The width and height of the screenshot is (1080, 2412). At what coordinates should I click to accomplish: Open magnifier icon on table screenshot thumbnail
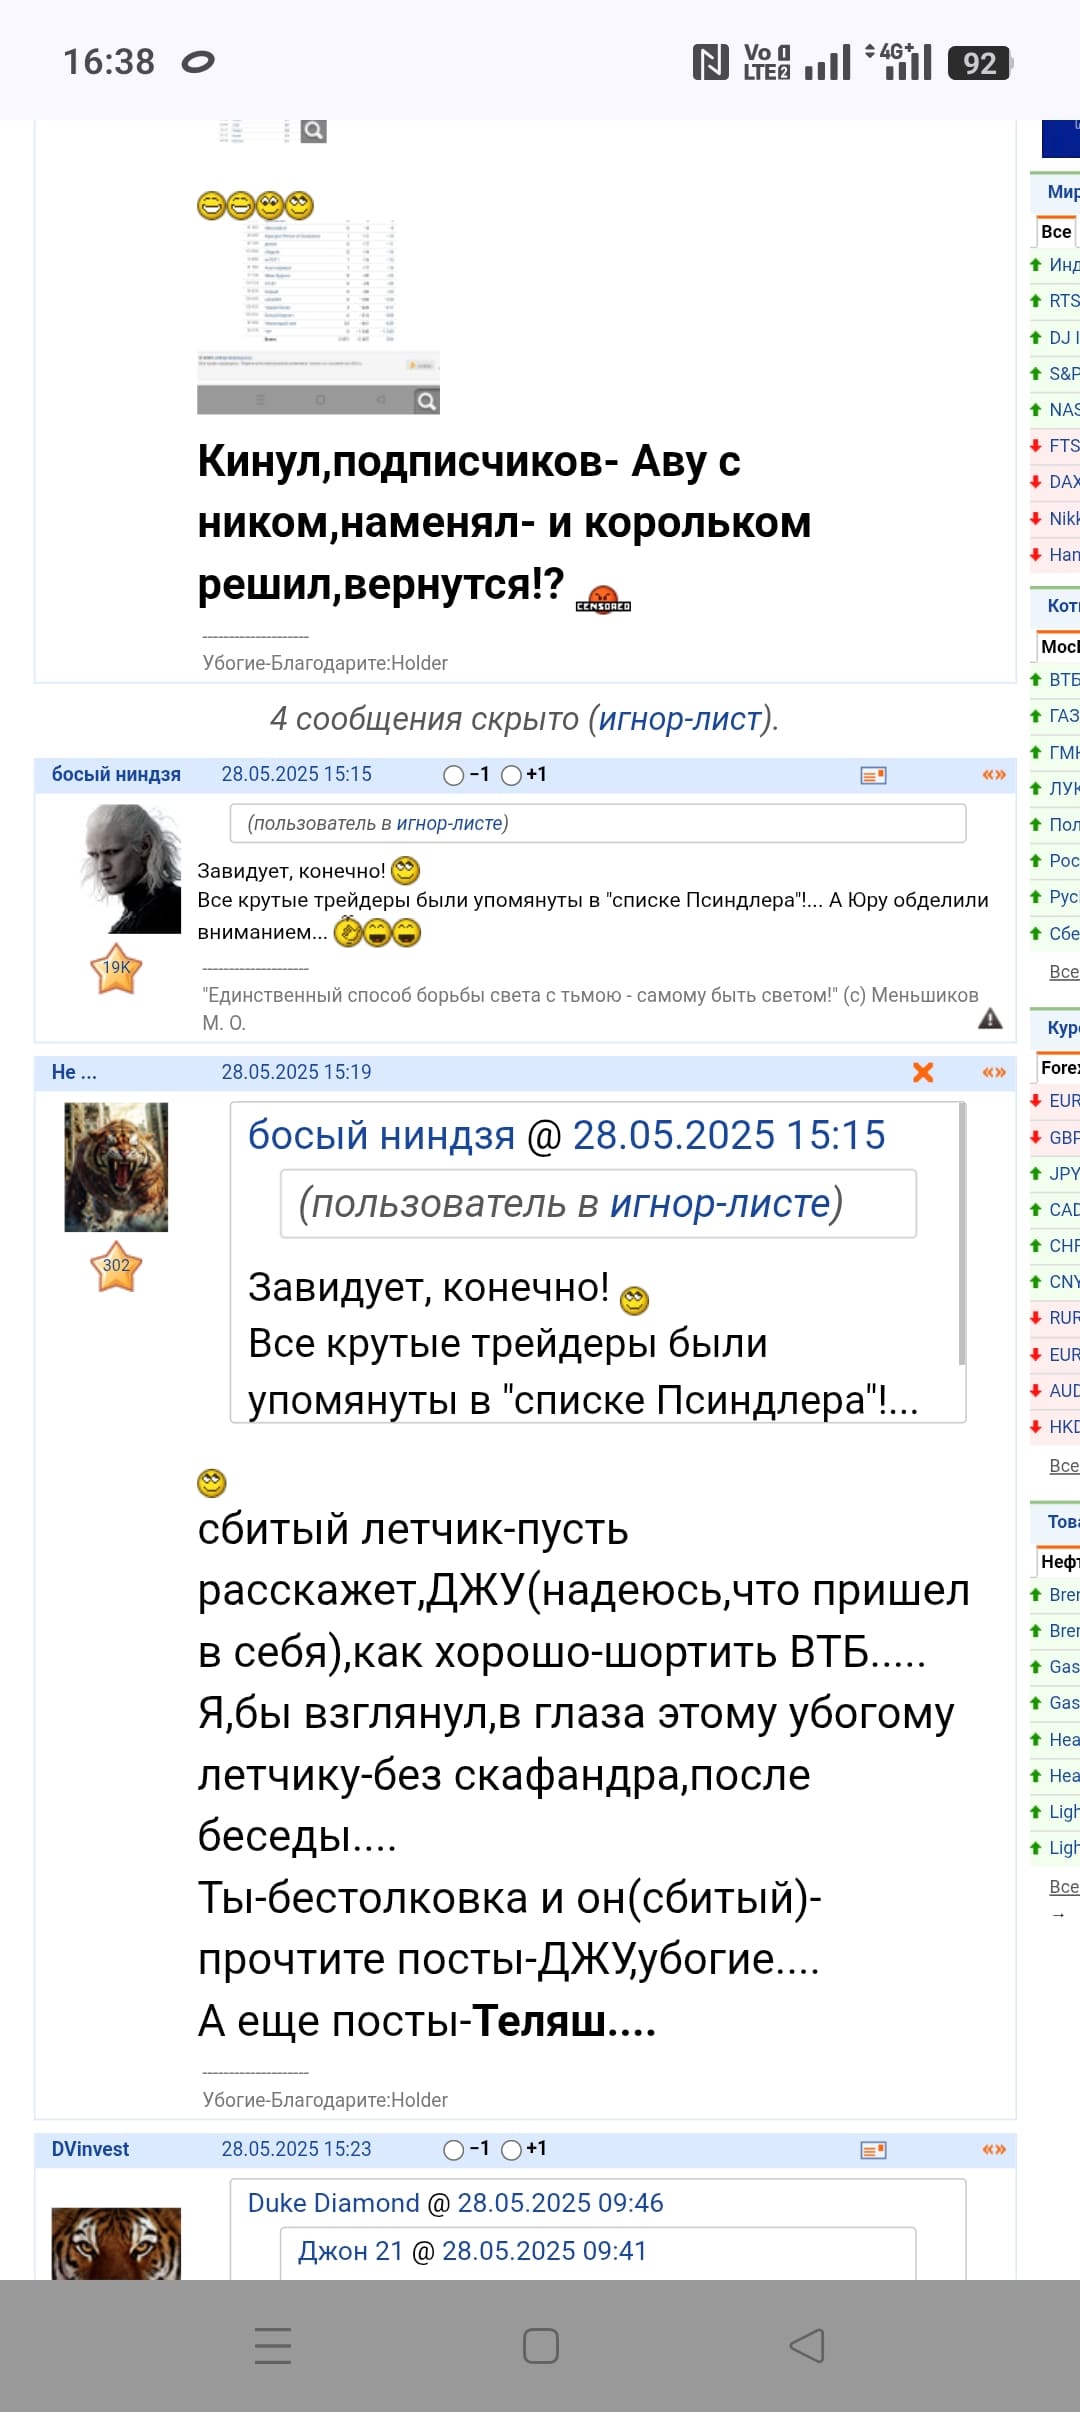[x=427, y=401]
